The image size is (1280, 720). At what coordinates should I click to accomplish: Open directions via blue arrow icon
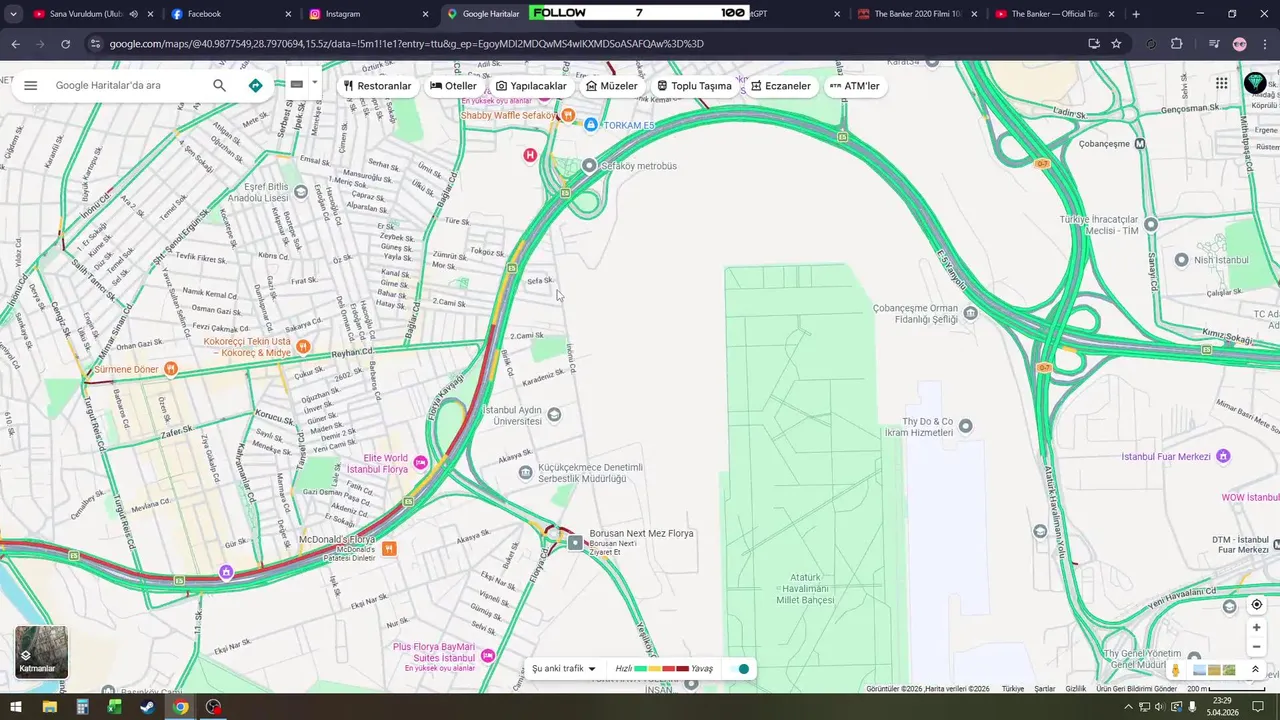(255, 86)
